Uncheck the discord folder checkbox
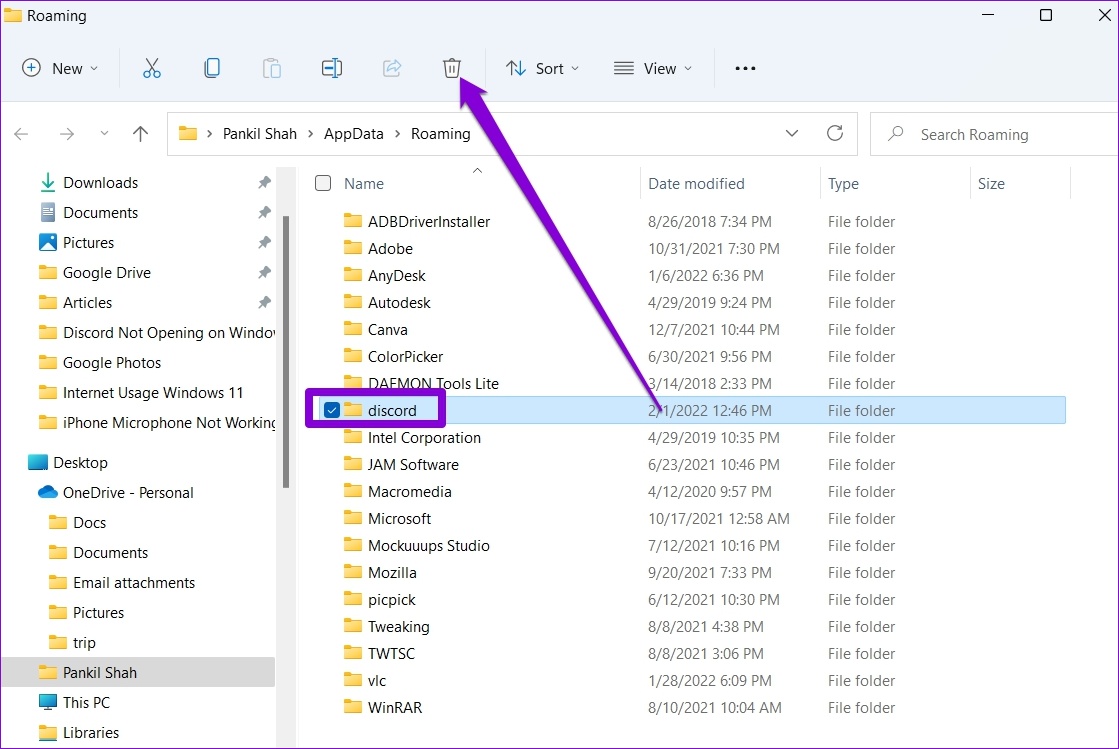 coord(332,410)
